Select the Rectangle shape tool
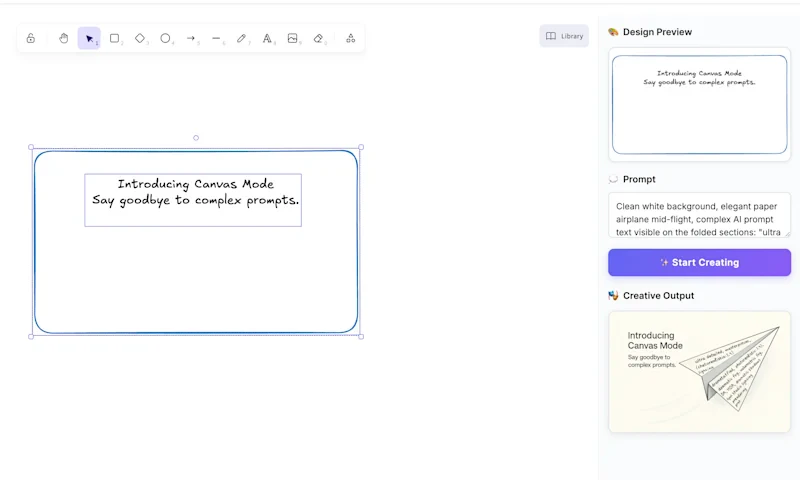The height and width of the screenshot is (480, 800). [115, 38]
